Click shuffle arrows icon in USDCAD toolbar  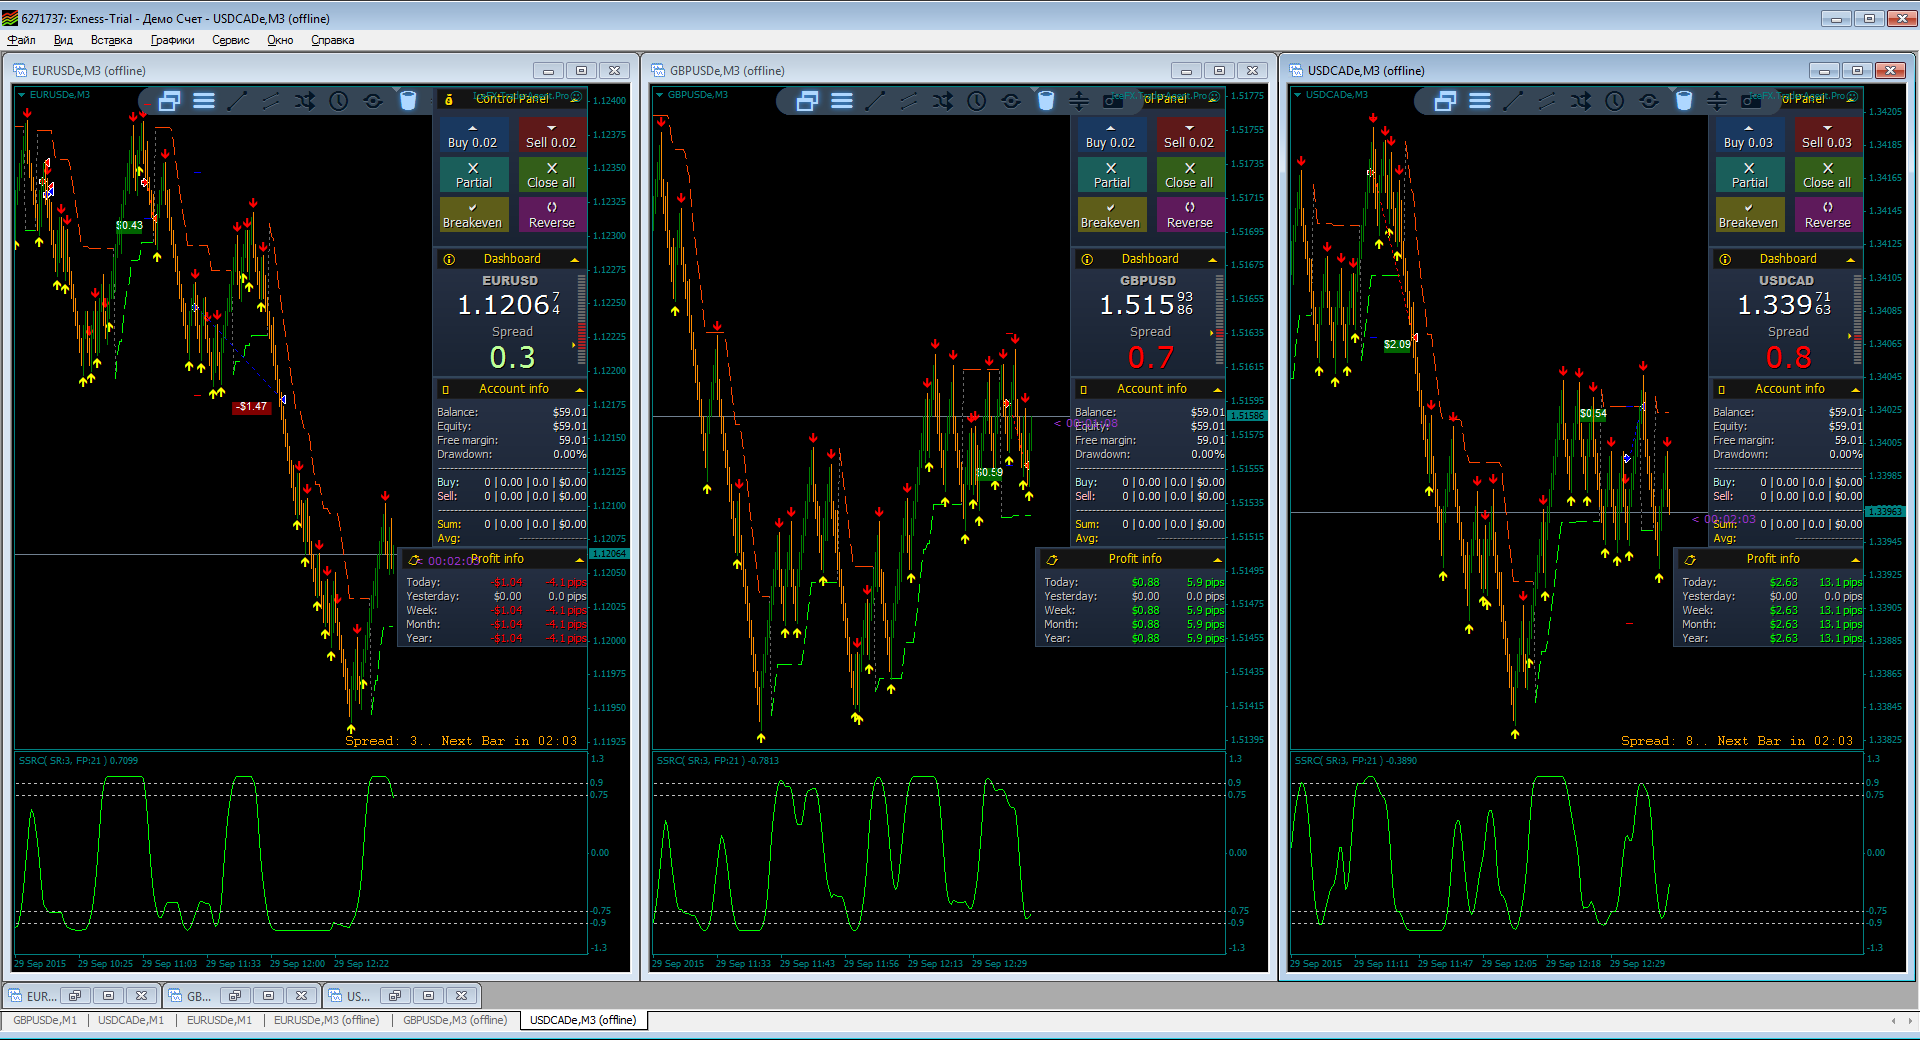[x=1581, y=101]
